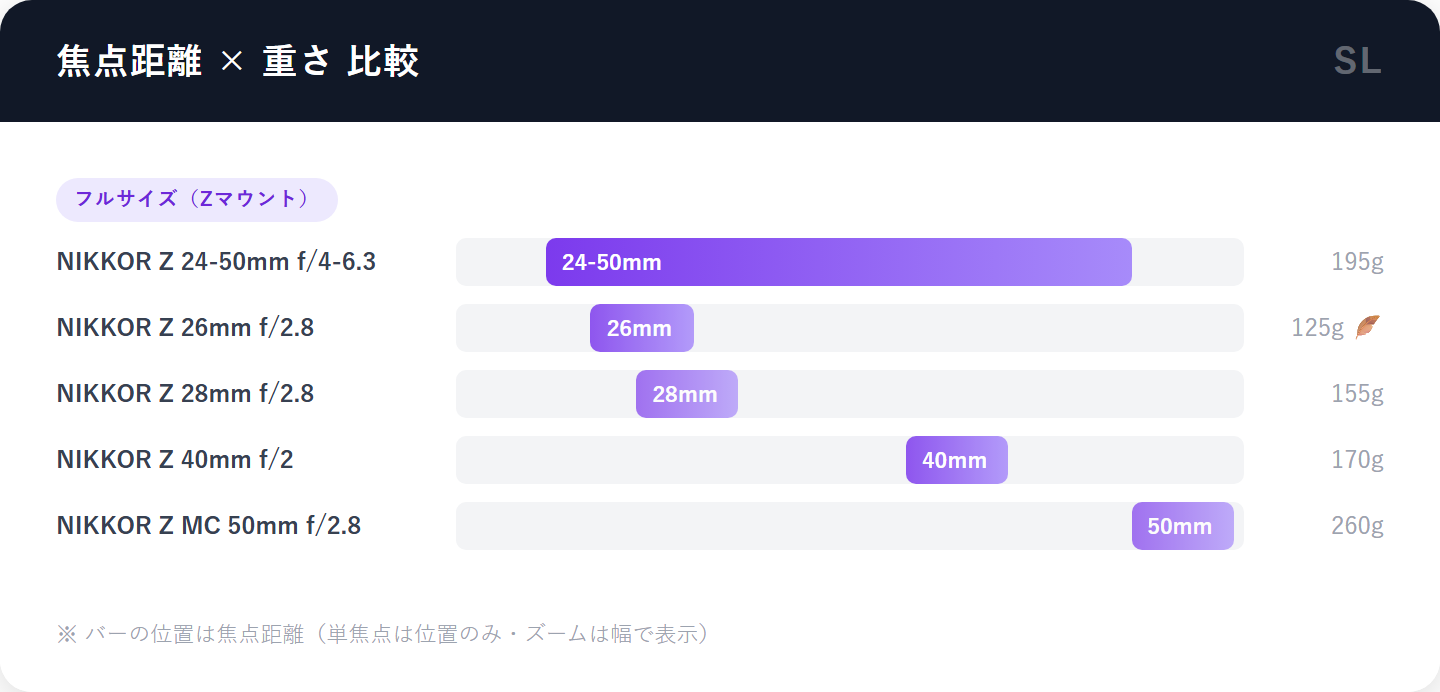1440x692 pixels.
Task: Select the フルサイズ（Zマウント） tag
Action: (x=197, y=199)
